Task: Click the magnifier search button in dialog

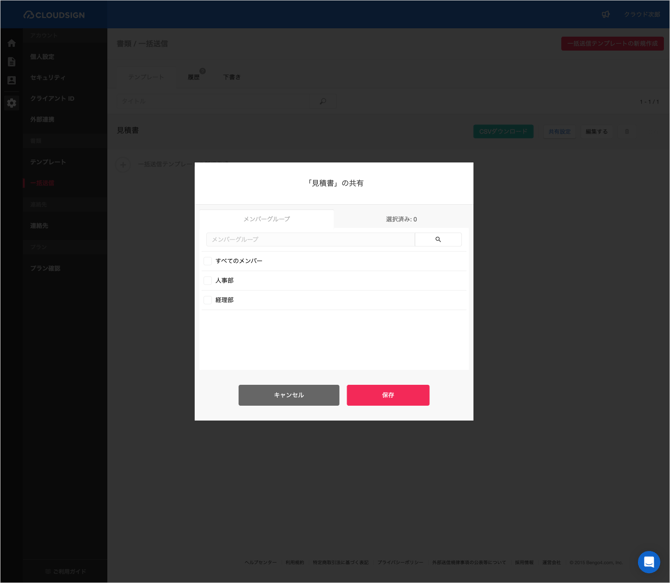Action: 438,240
